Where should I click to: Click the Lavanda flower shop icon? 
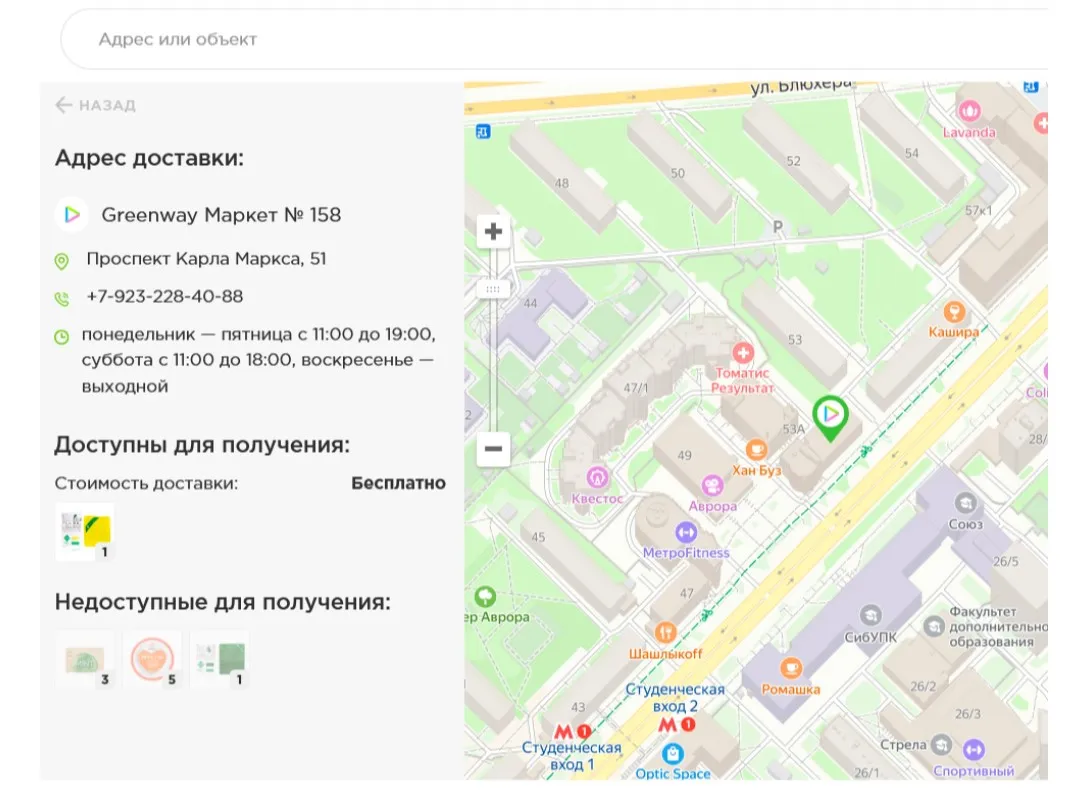pyautogui.click(x=969, y=110)
